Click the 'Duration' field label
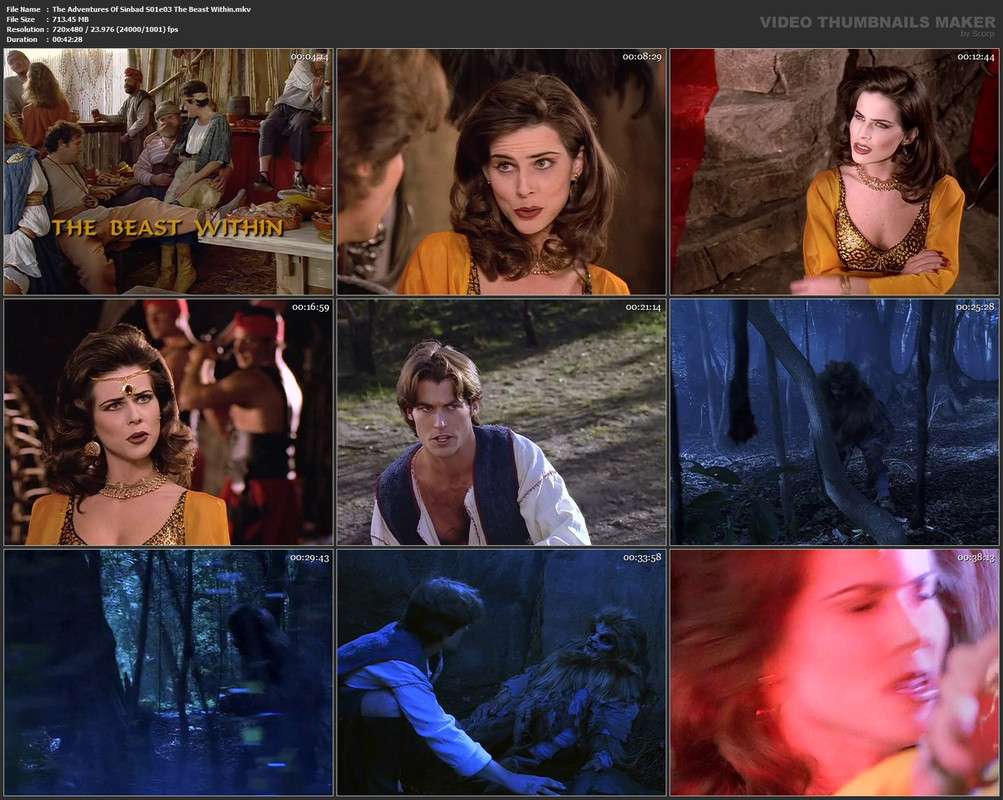1003x800 pixels. pos(22,40)
